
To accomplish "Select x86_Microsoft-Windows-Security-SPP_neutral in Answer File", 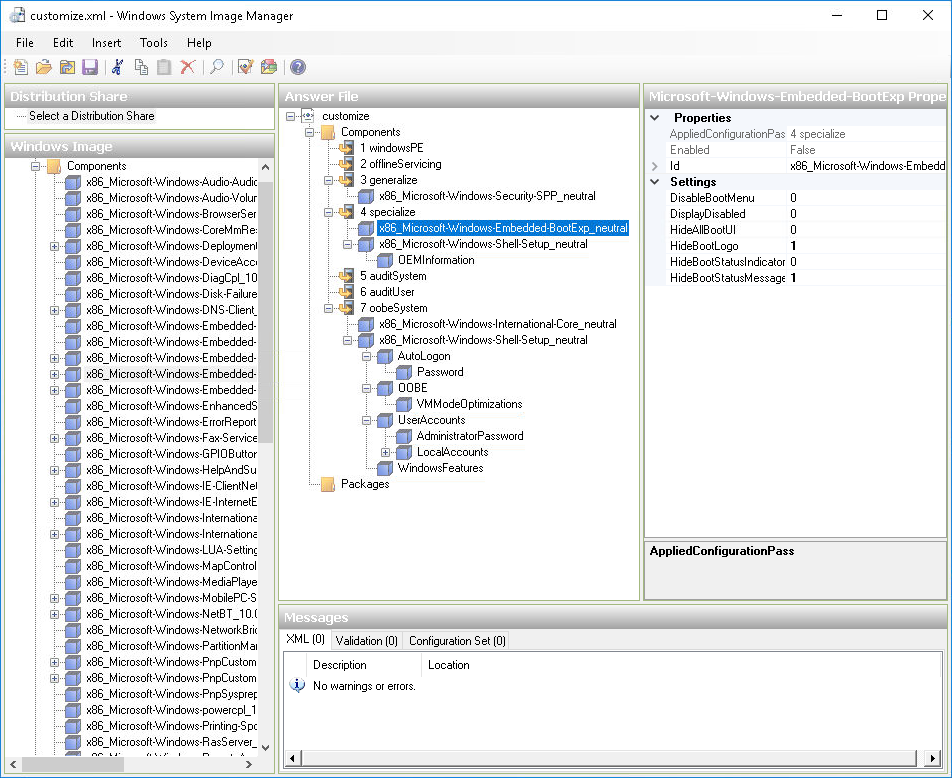I will click(x=487, y=196).
